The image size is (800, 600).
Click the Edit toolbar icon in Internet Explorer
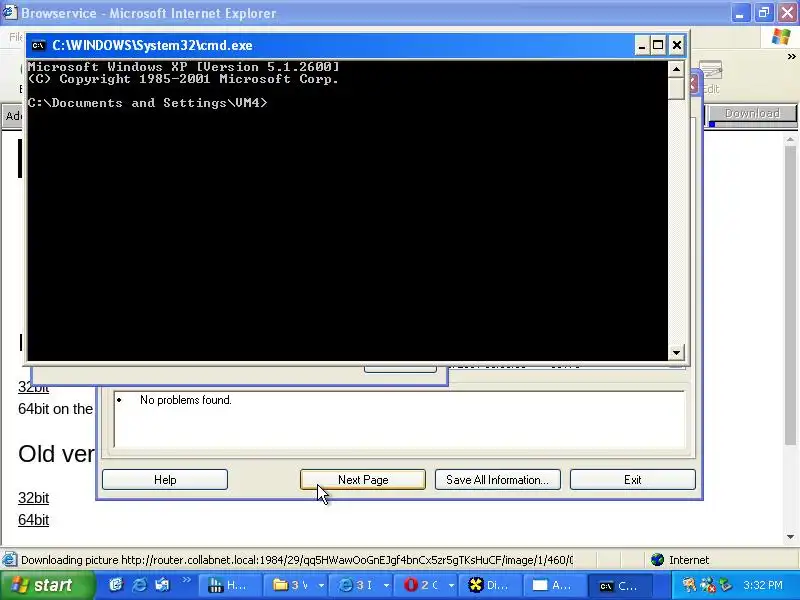click(x=711, y=78)
